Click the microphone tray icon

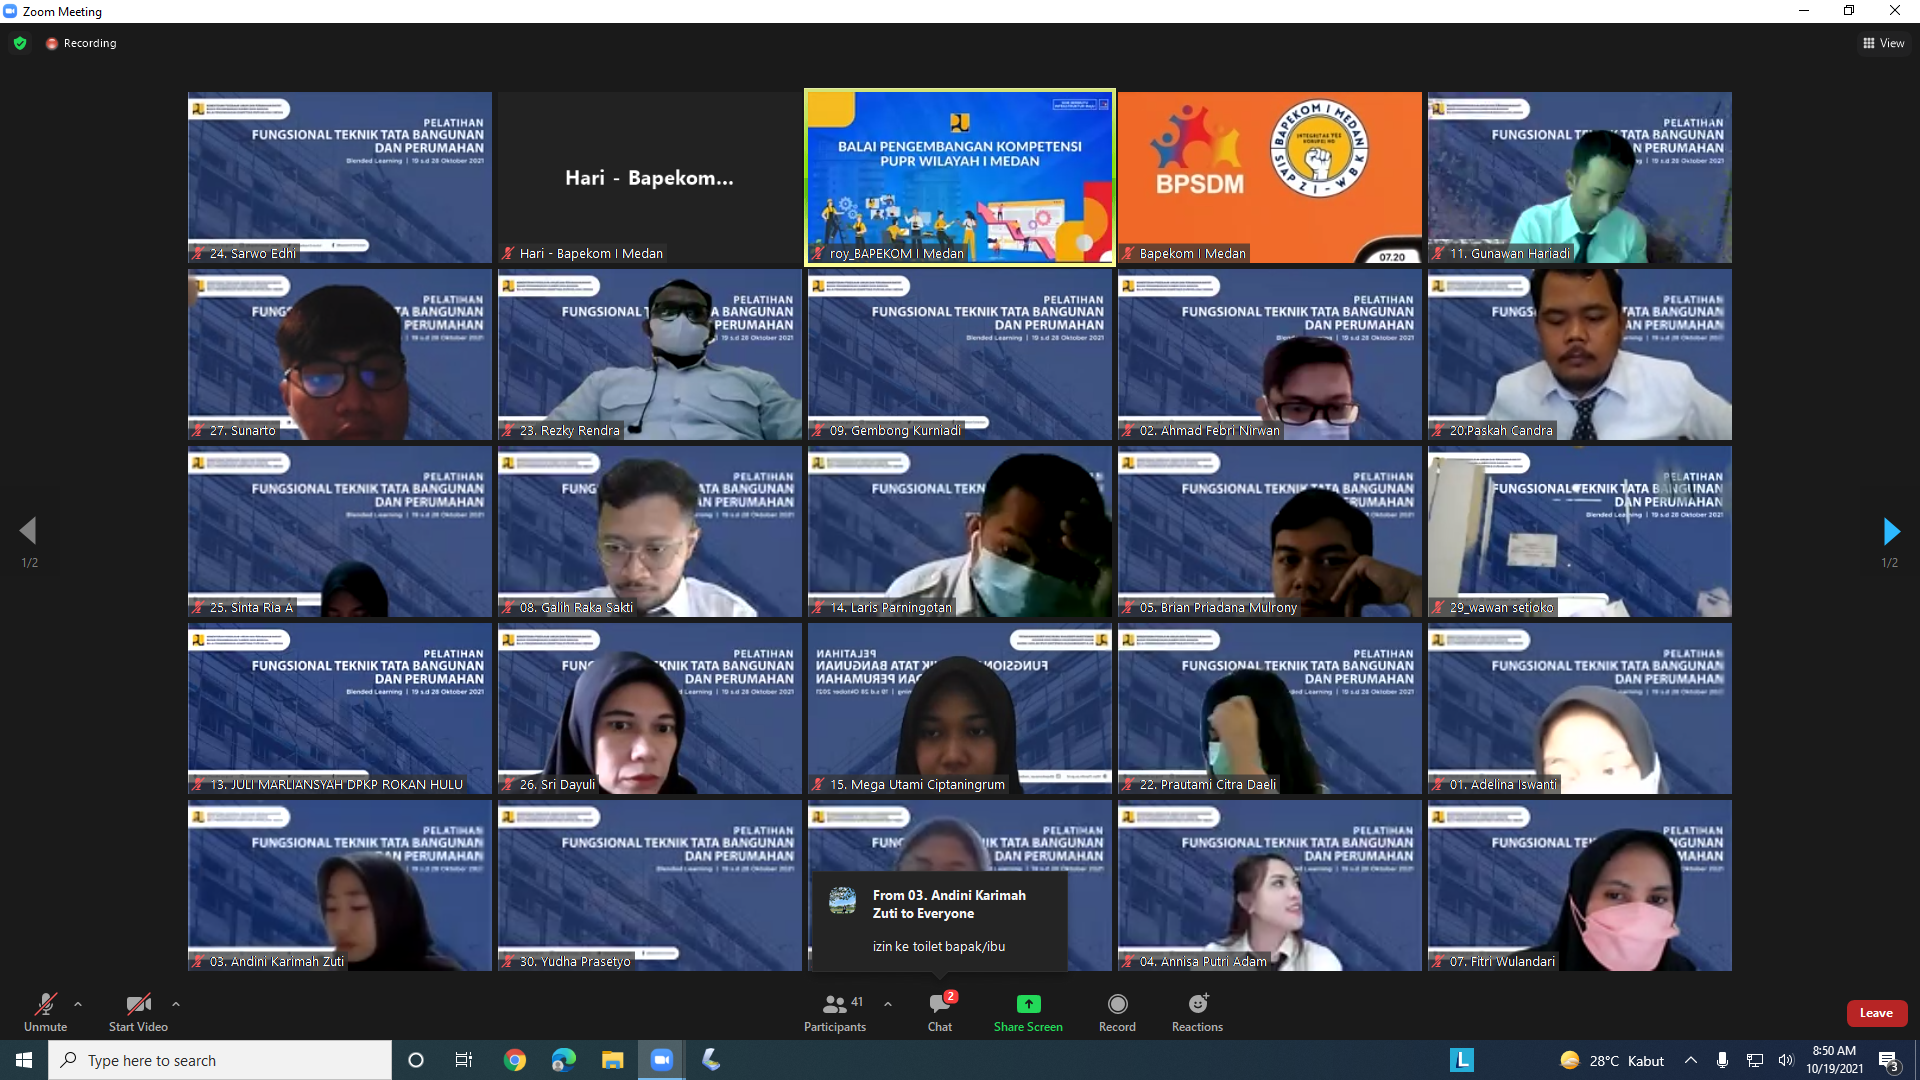pos(1722,1060)
